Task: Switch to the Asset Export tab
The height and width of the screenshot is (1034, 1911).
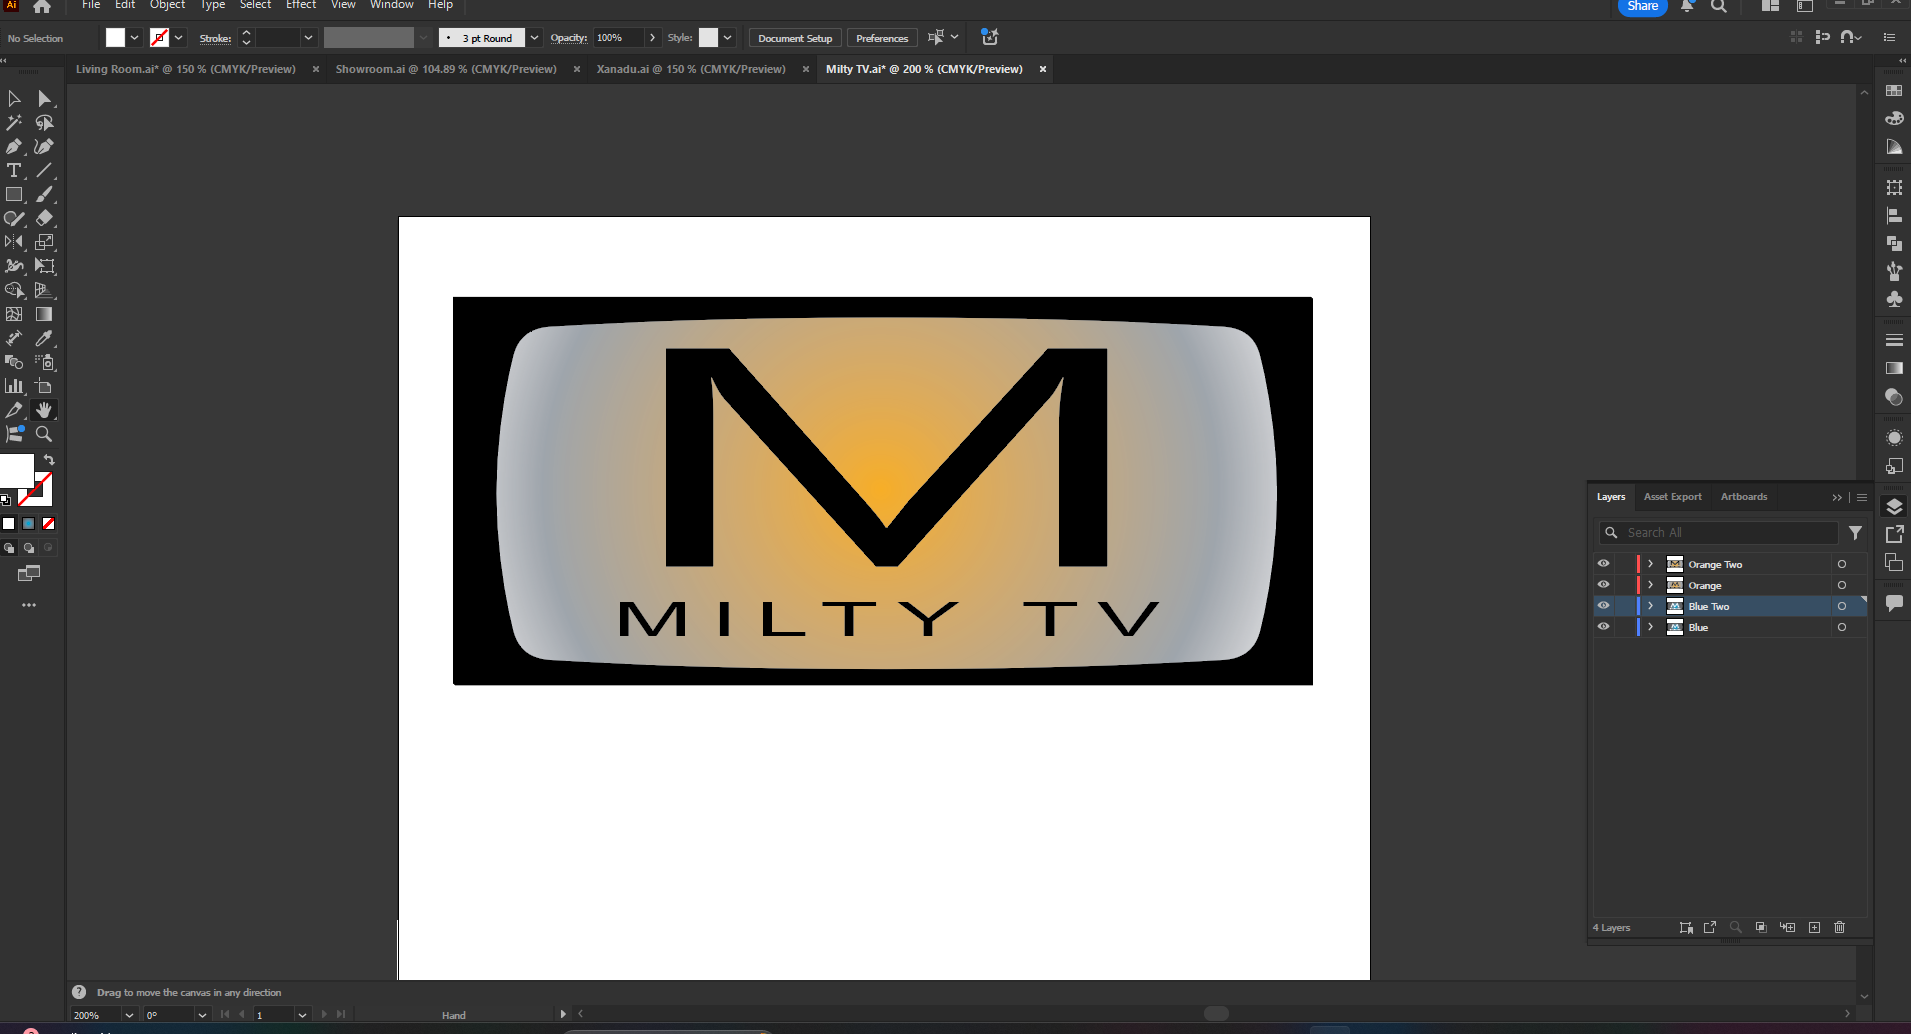Action: pos(1672,497)
